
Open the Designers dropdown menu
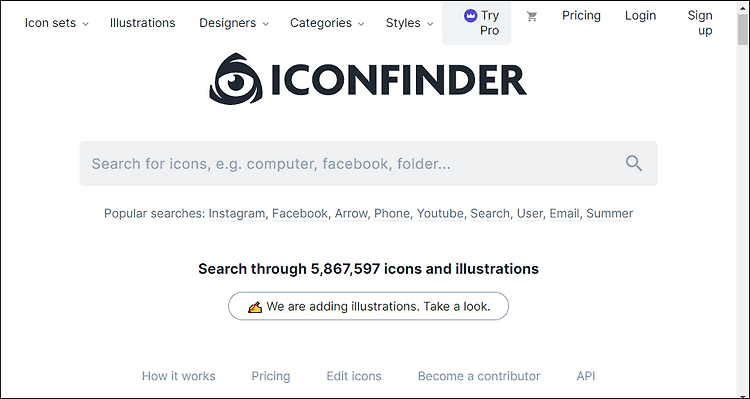click(x=234, y=23)
